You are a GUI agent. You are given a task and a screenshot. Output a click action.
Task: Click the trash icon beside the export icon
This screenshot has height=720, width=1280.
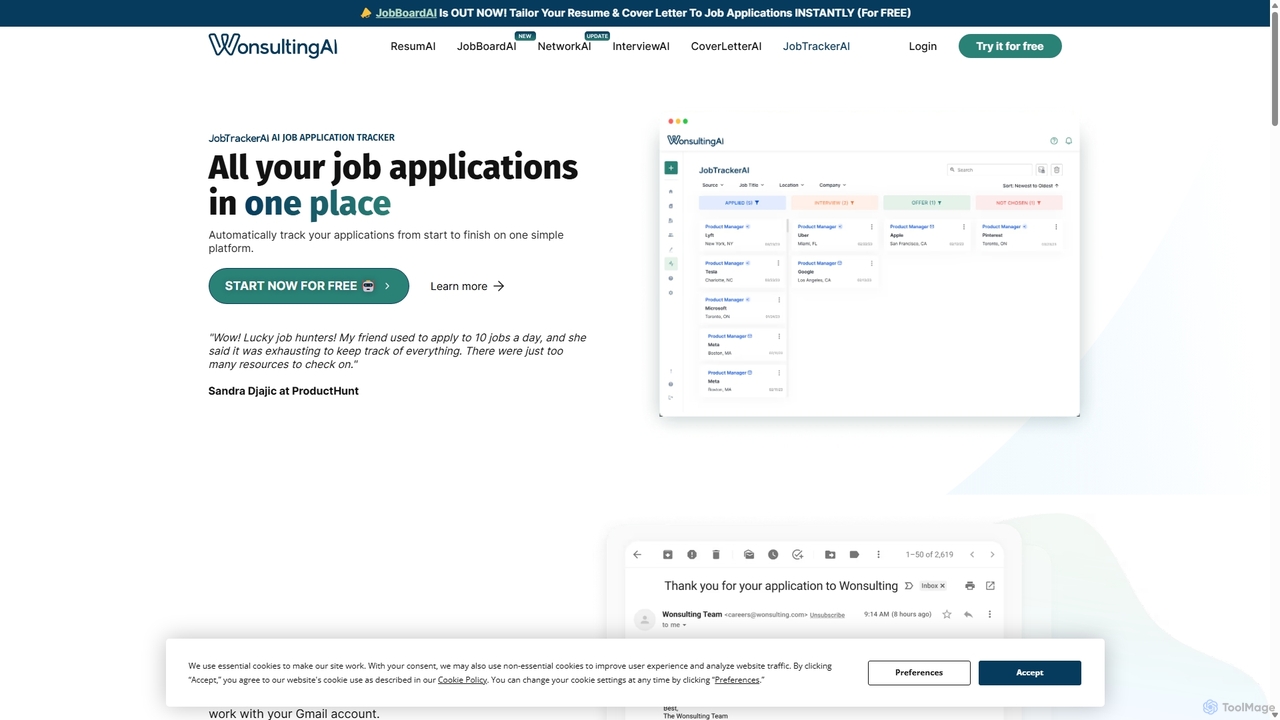coord(1056,170)
